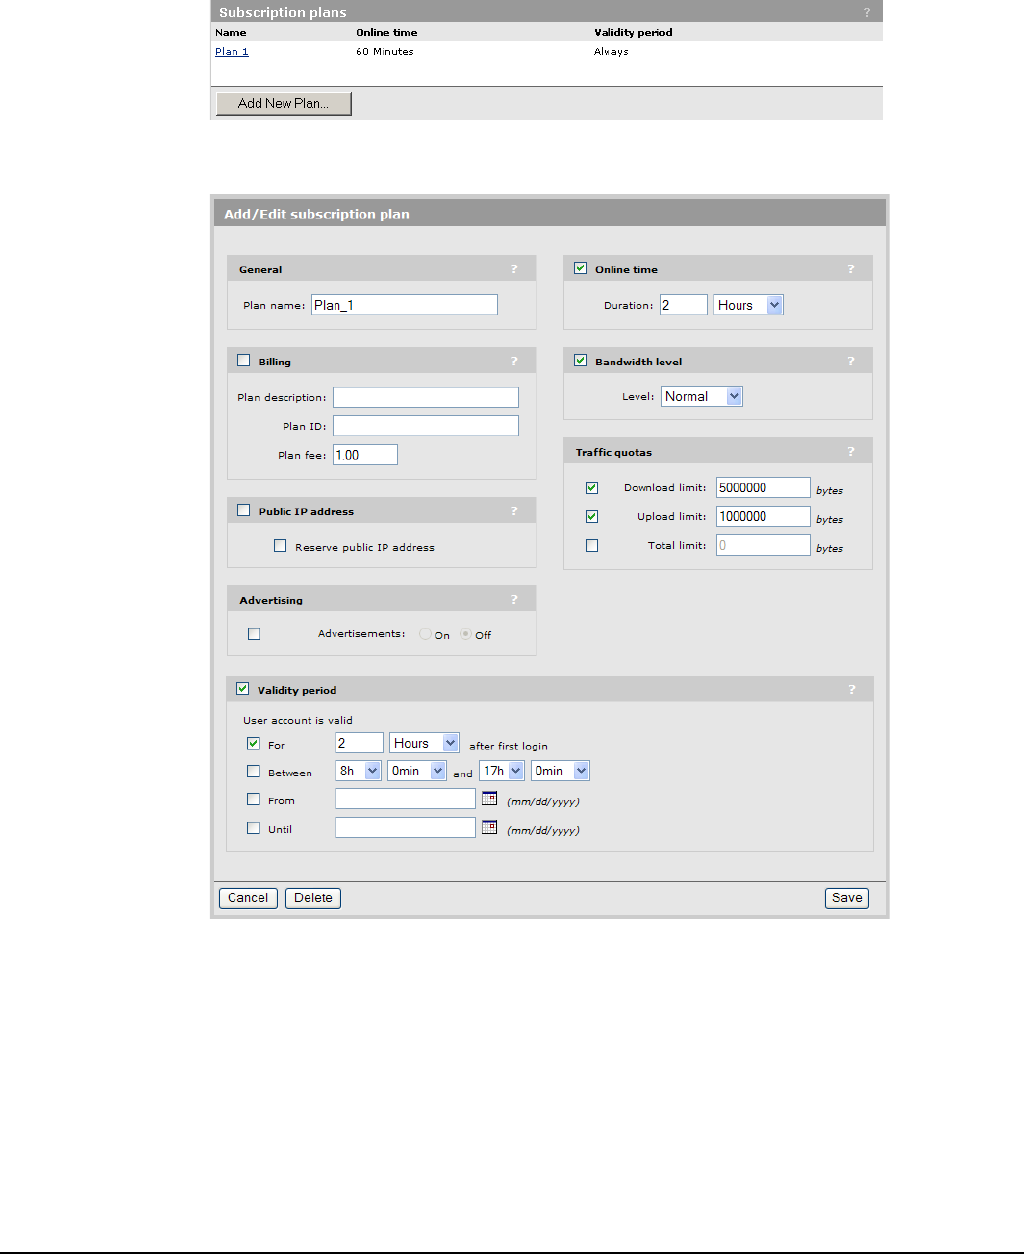This screenshot has height=1254, width=1024.
Task: Open help icon in General section
Action: point(514,269)
